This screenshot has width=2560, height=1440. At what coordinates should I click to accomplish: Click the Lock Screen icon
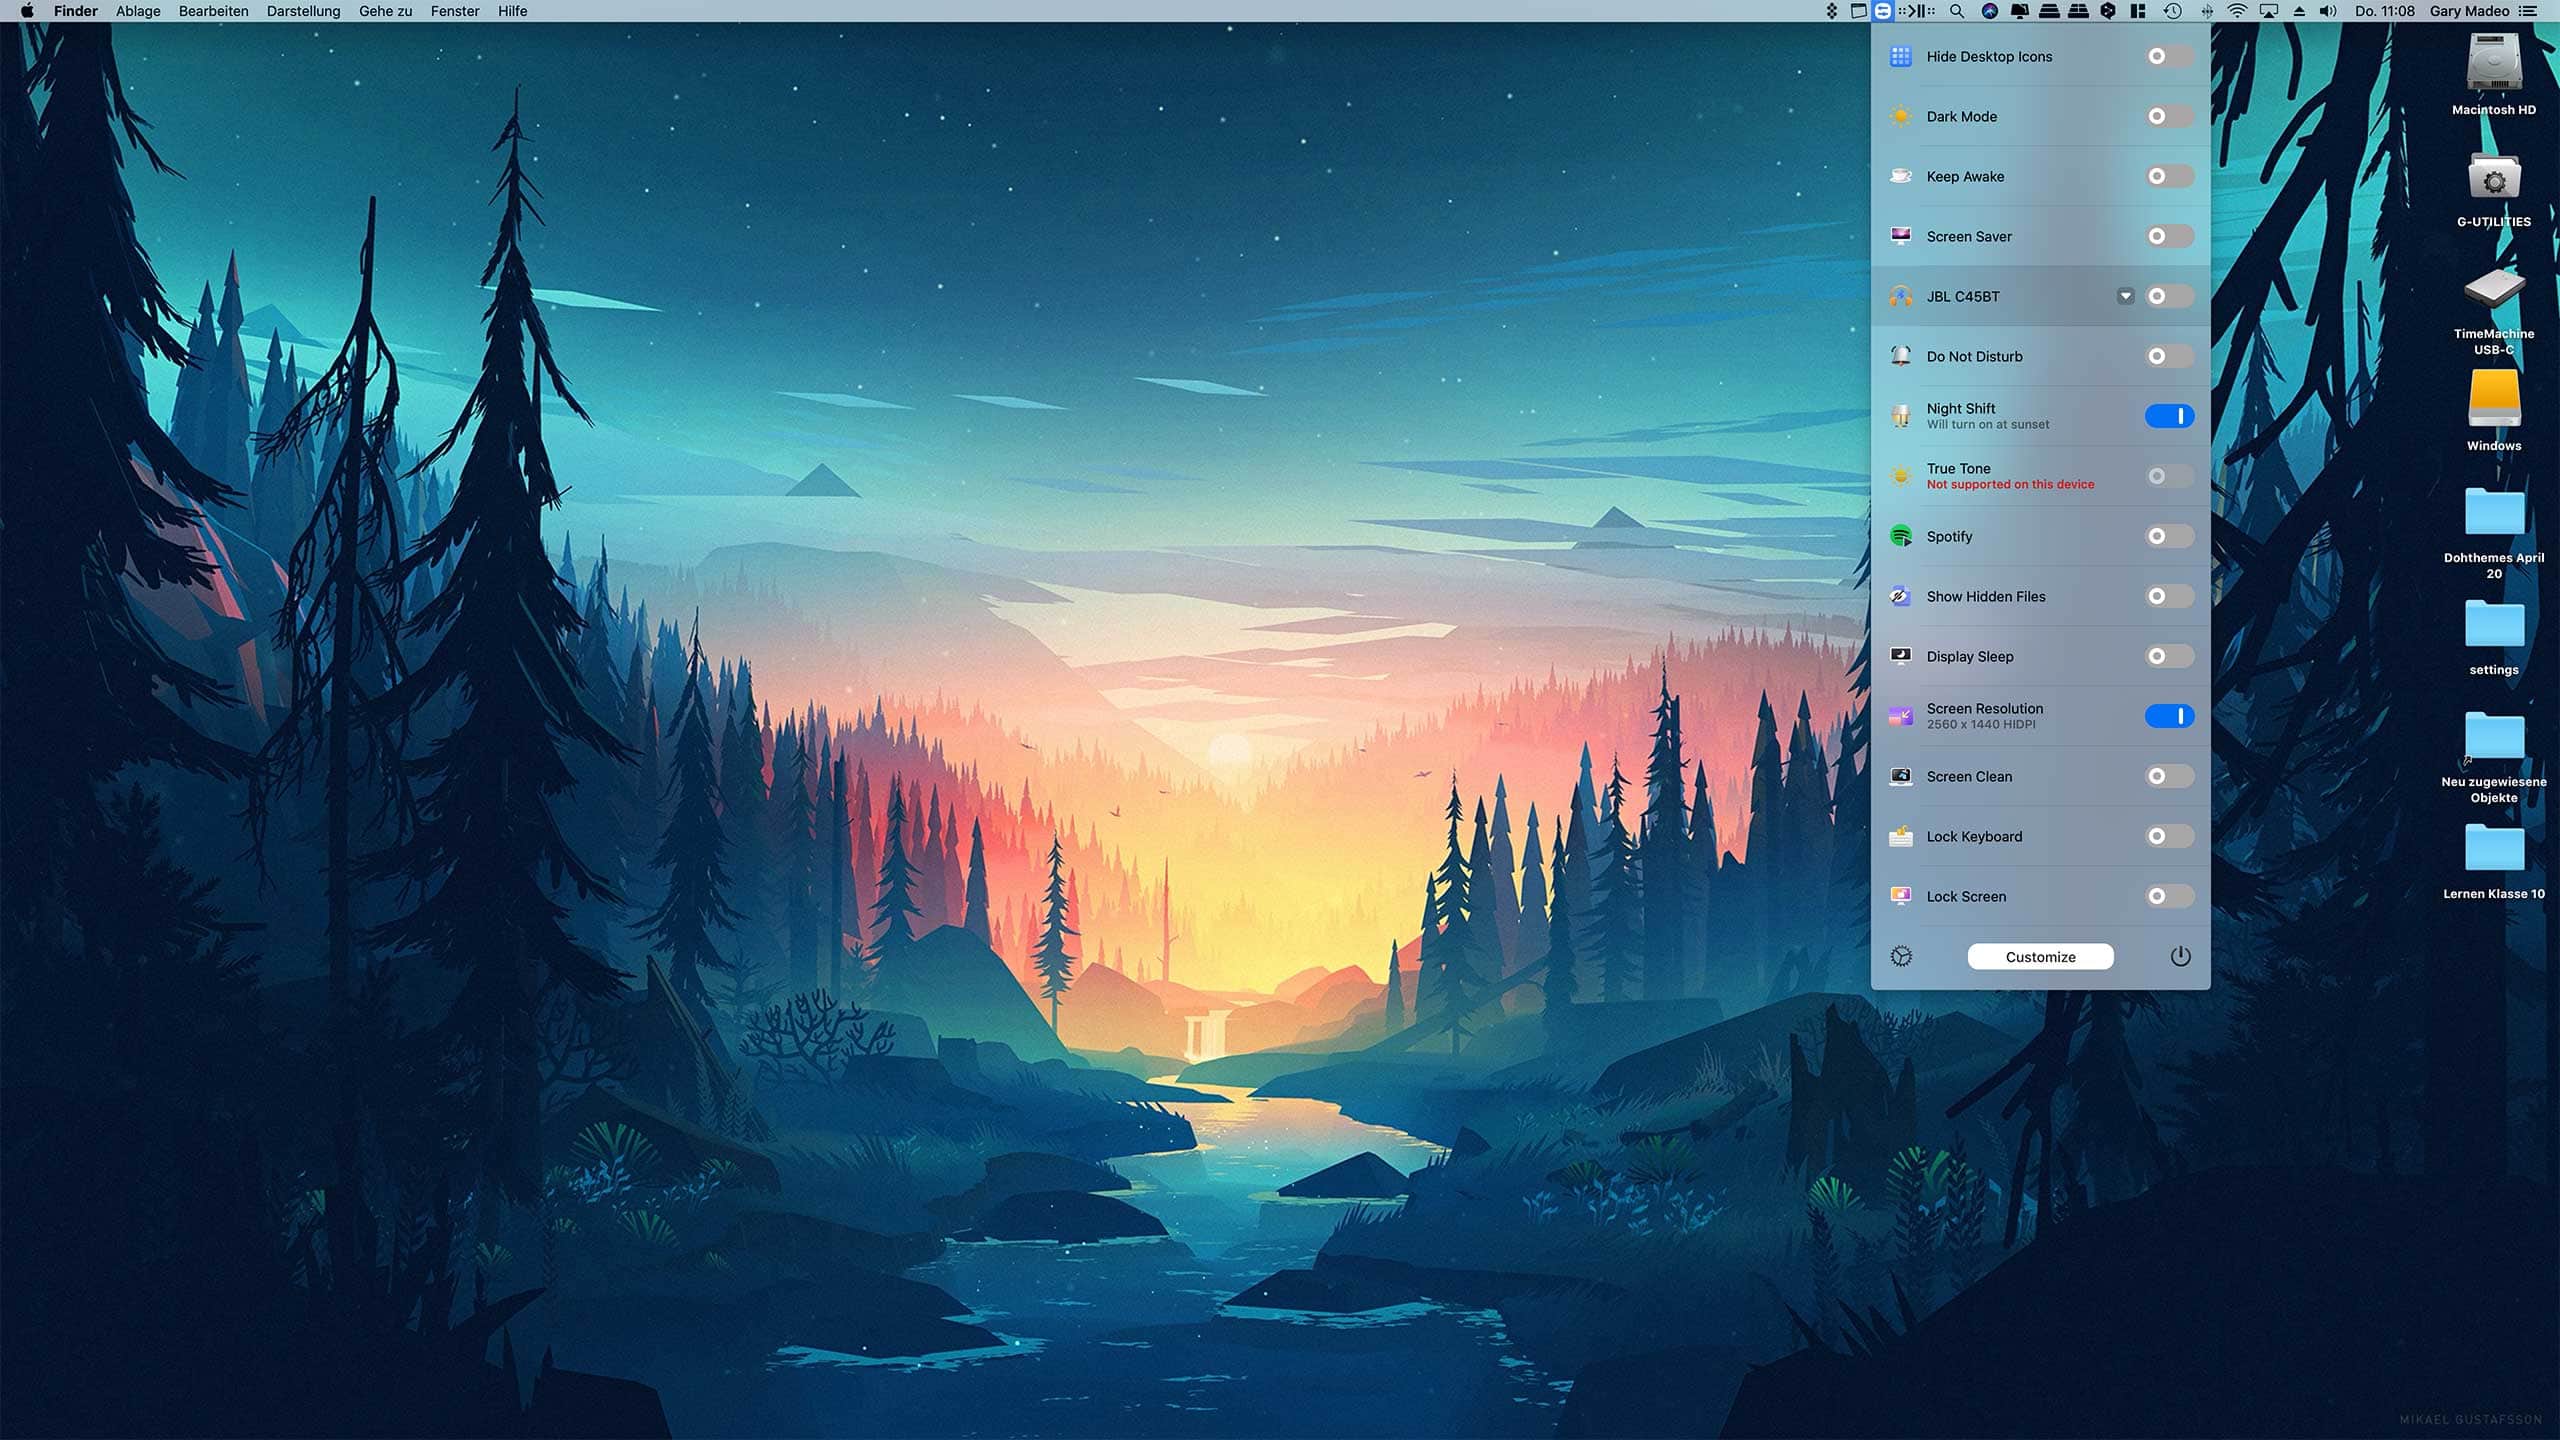tap(1901, 895)
